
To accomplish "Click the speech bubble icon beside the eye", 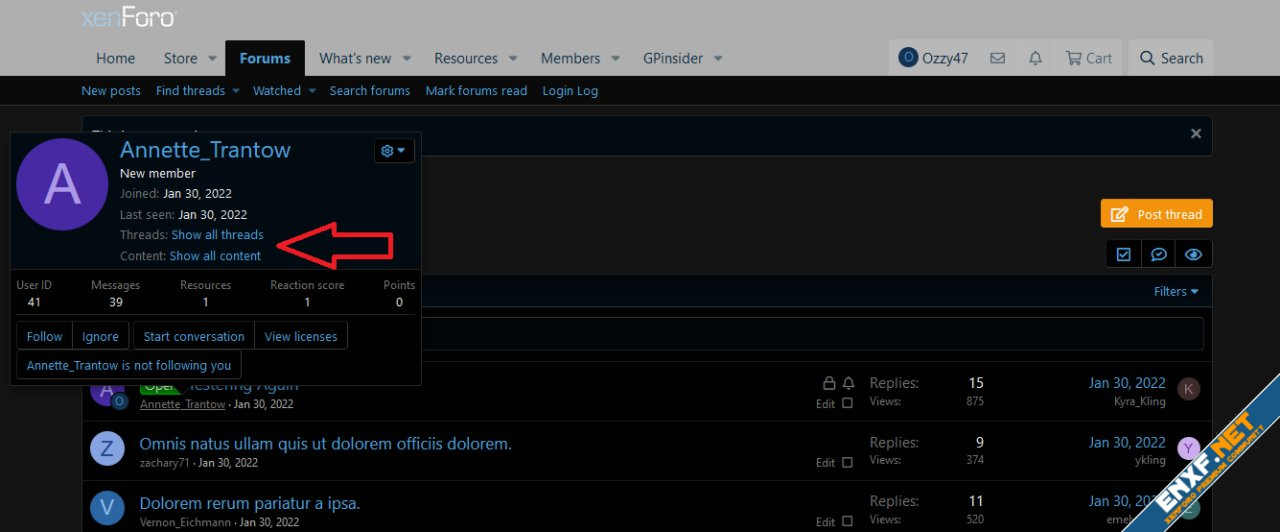I will pos(1158,254).
